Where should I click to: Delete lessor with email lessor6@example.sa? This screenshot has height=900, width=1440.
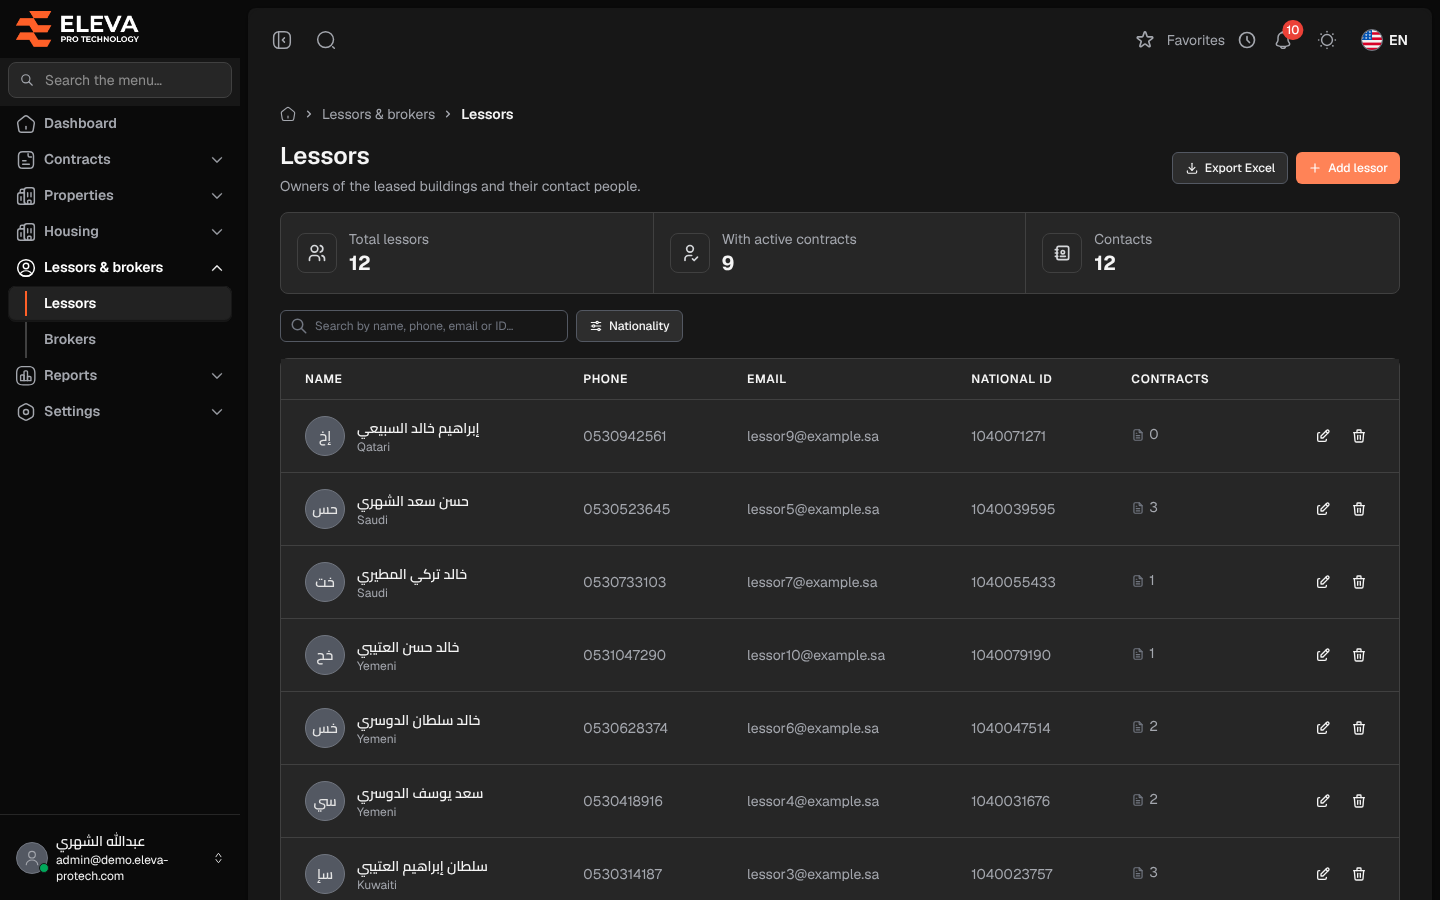pos(1359,728)
